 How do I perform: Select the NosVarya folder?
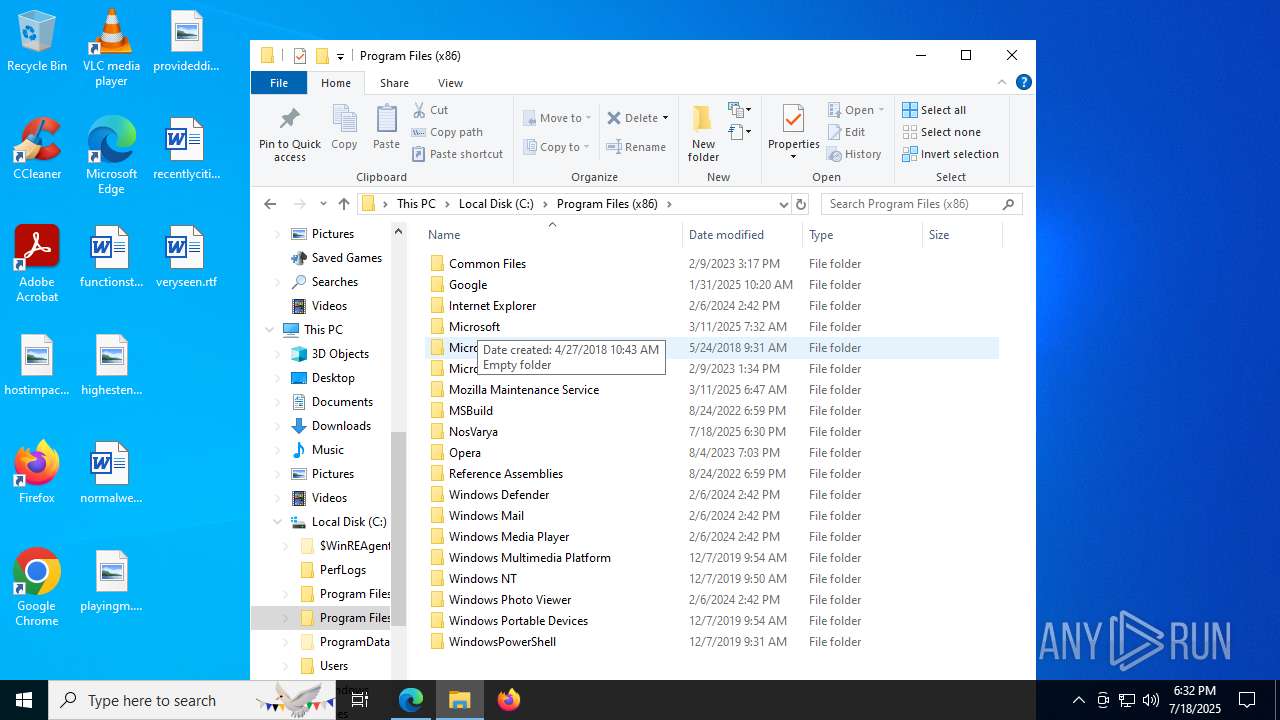point(473,432)
